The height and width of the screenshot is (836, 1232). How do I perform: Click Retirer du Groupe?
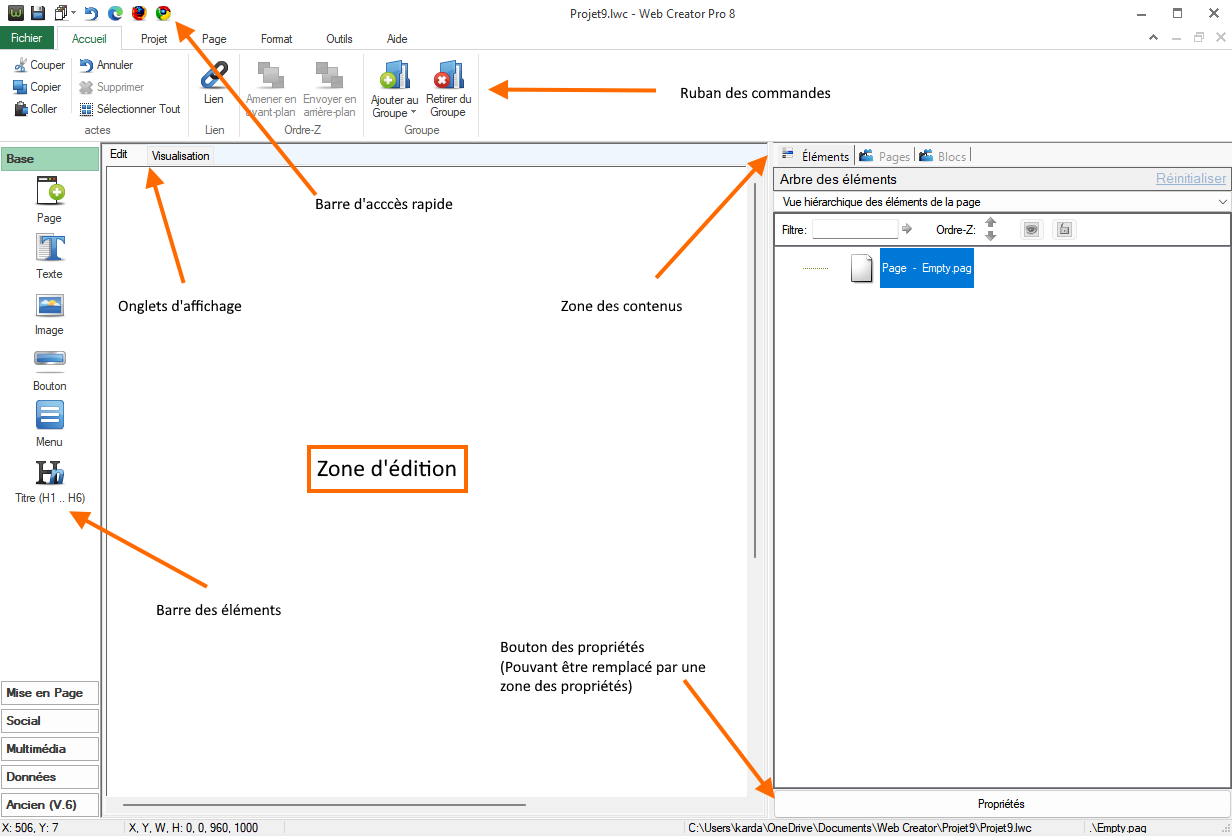[448, 89]
